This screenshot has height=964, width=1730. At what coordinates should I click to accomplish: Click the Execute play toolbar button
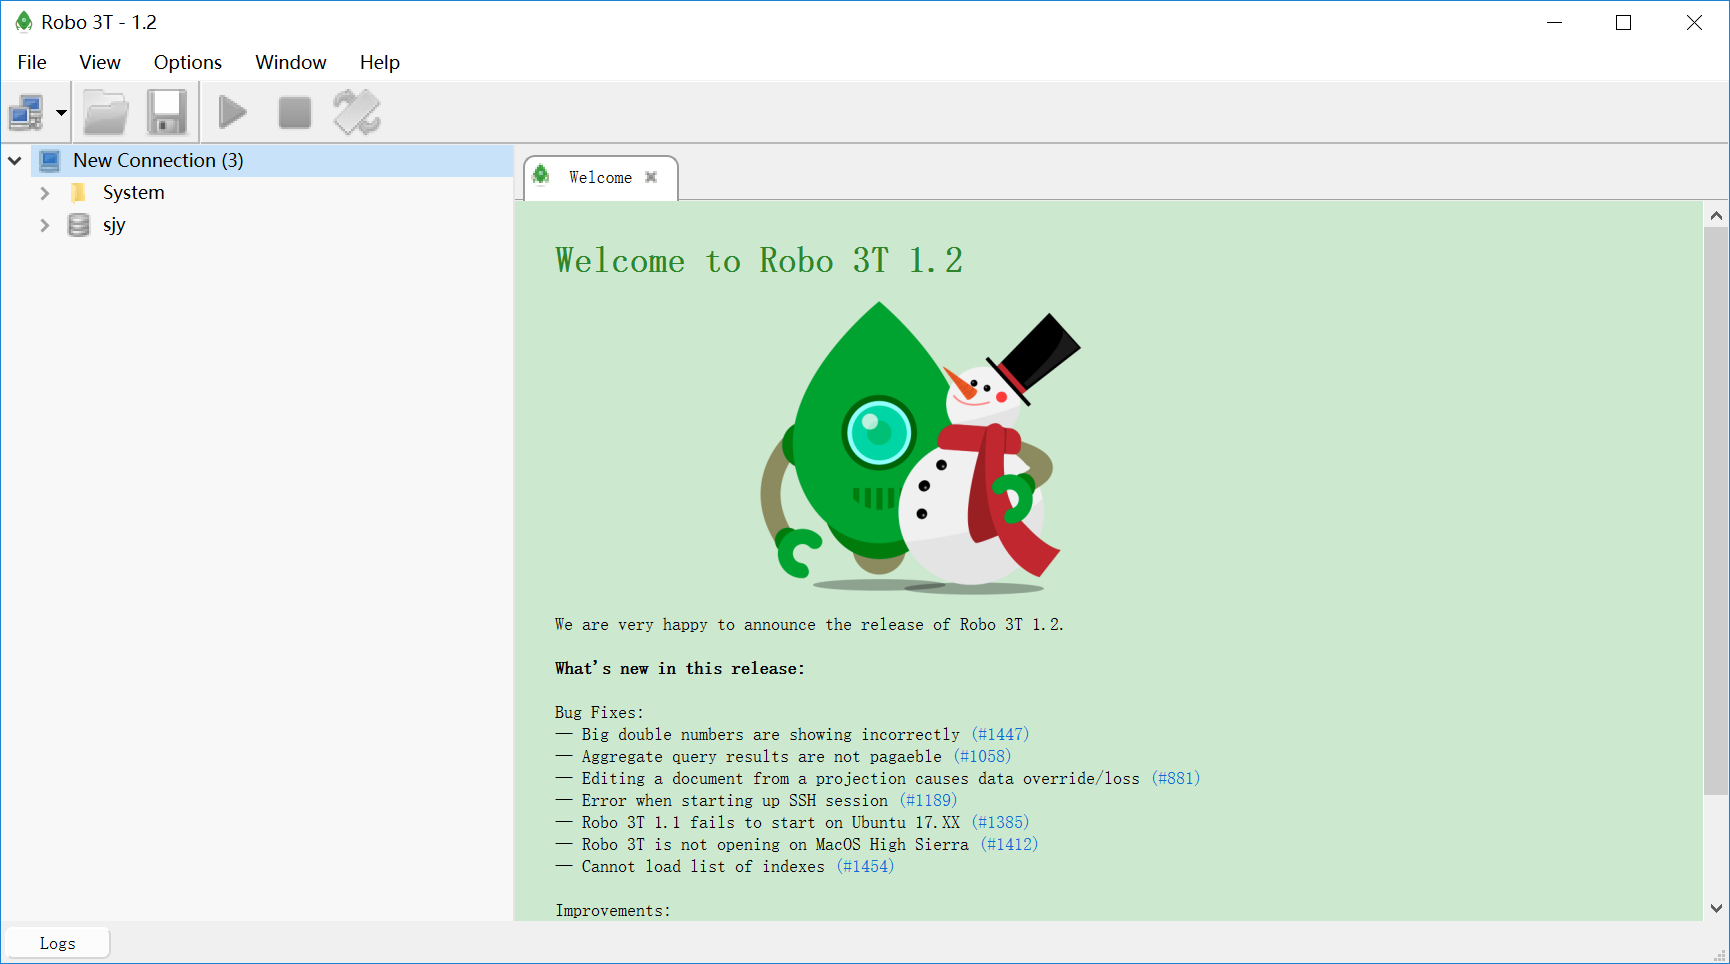point(232,113)
